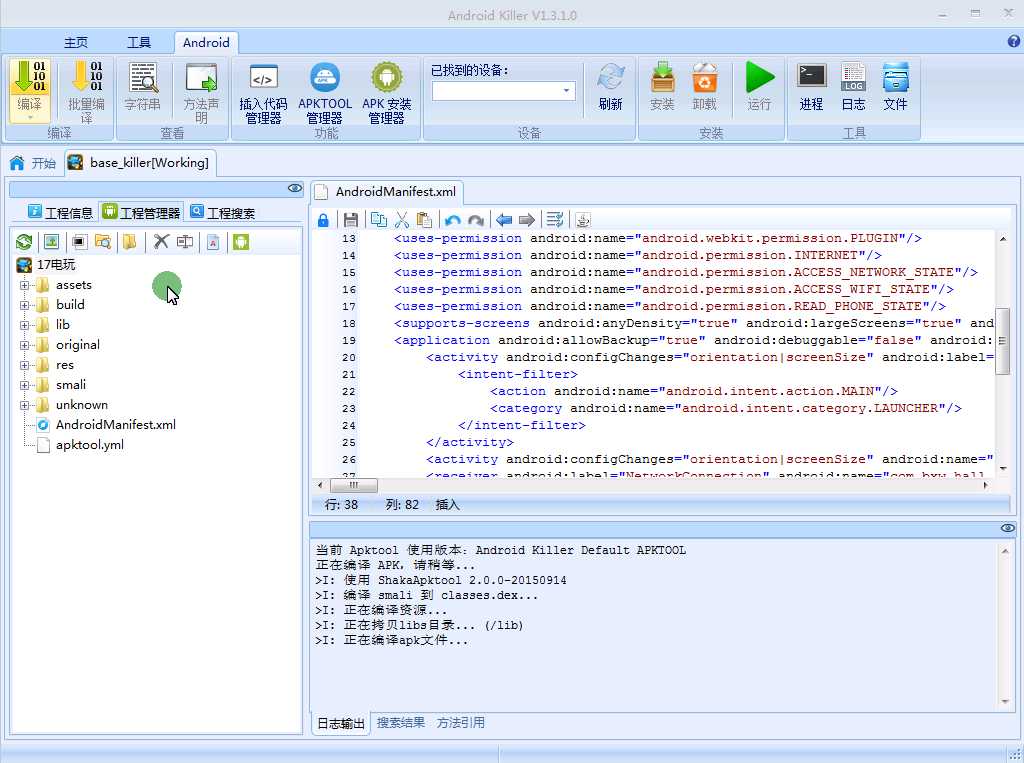This screenshot has width=1024, height=763.
Task: Expand the lib folder
Action: pyautogui.click(x=24, y=325)
